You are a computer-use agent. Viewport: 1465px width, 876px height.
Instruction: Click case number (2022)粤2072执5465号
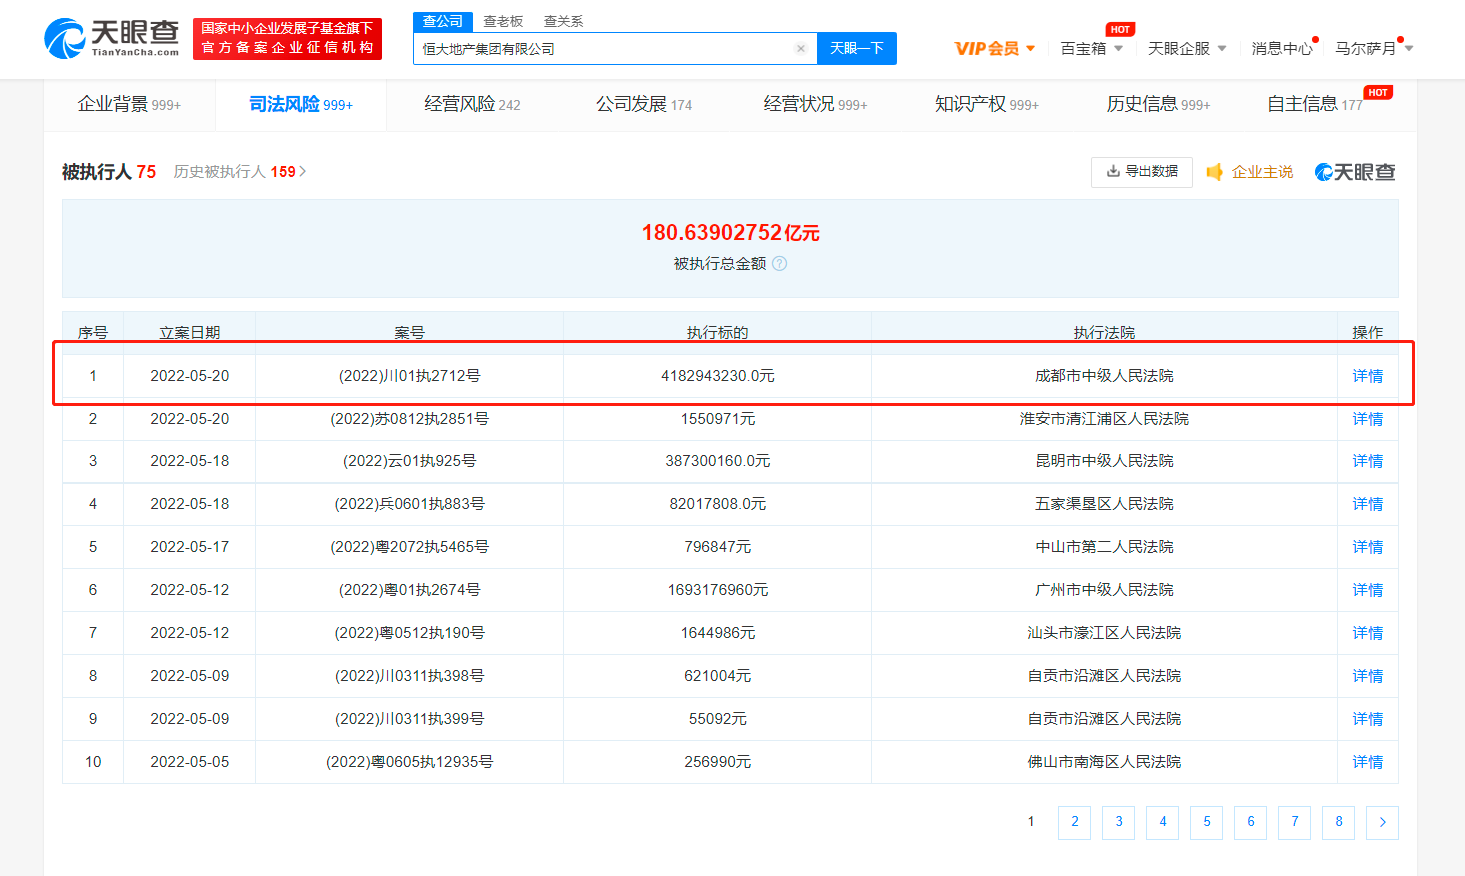409,547
